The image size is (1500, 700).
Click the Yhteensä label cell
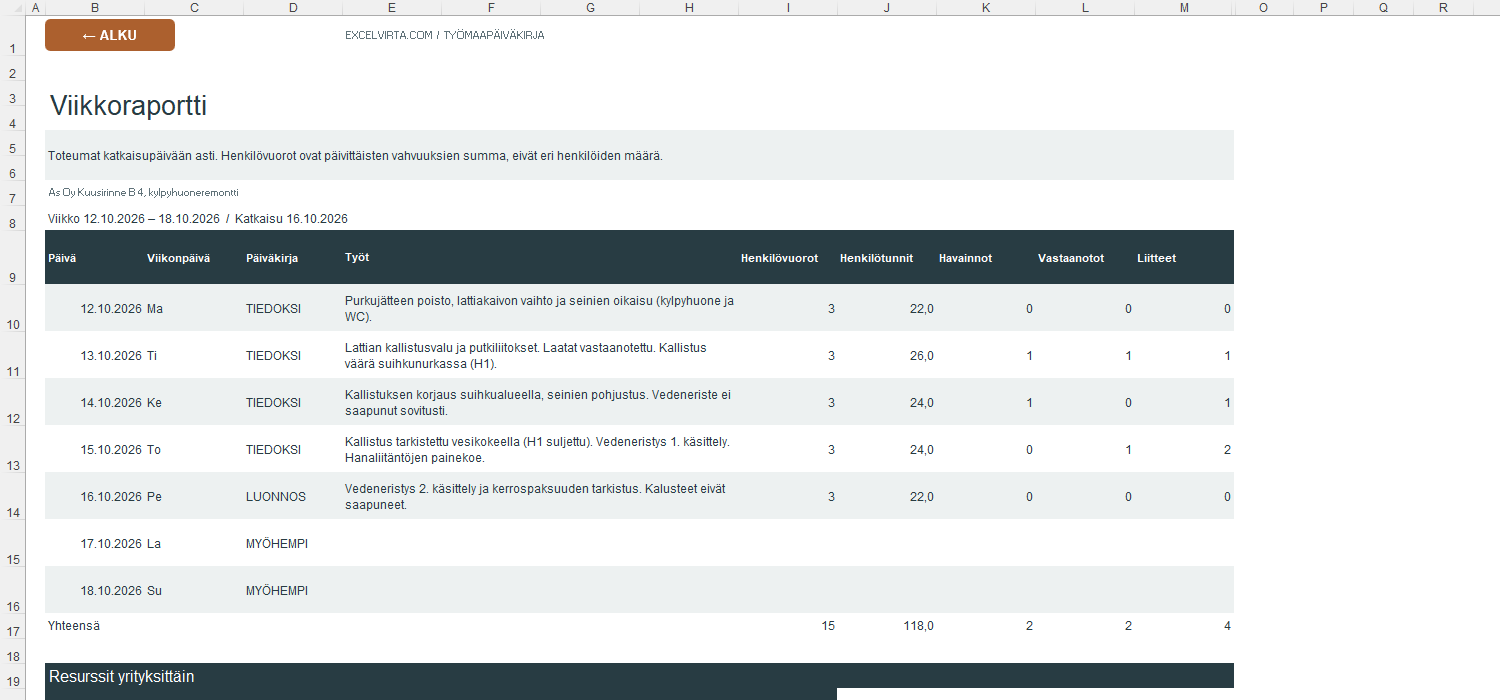[x=74, y=626]
